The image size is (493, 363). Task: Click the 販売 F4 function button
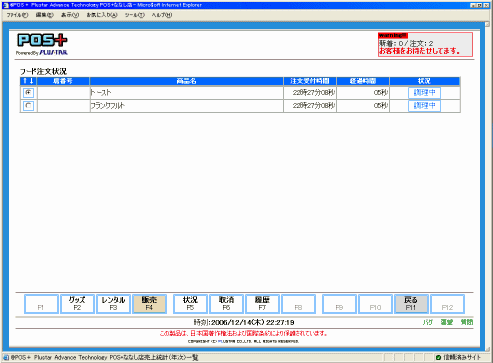point(149,304)
